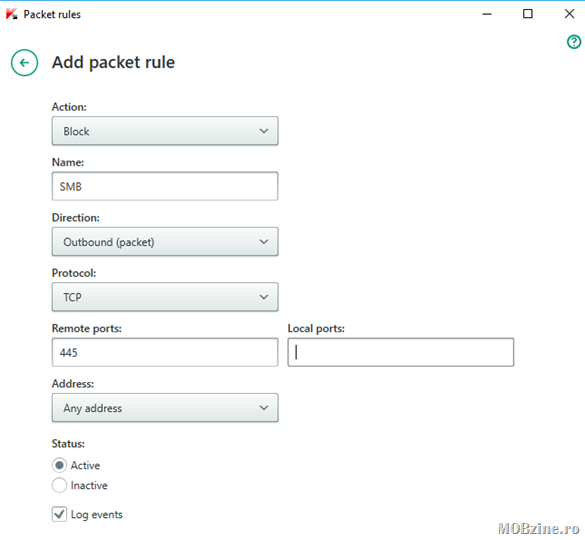
Task: Select the Active status radio button
Action: tap(59, 465)
